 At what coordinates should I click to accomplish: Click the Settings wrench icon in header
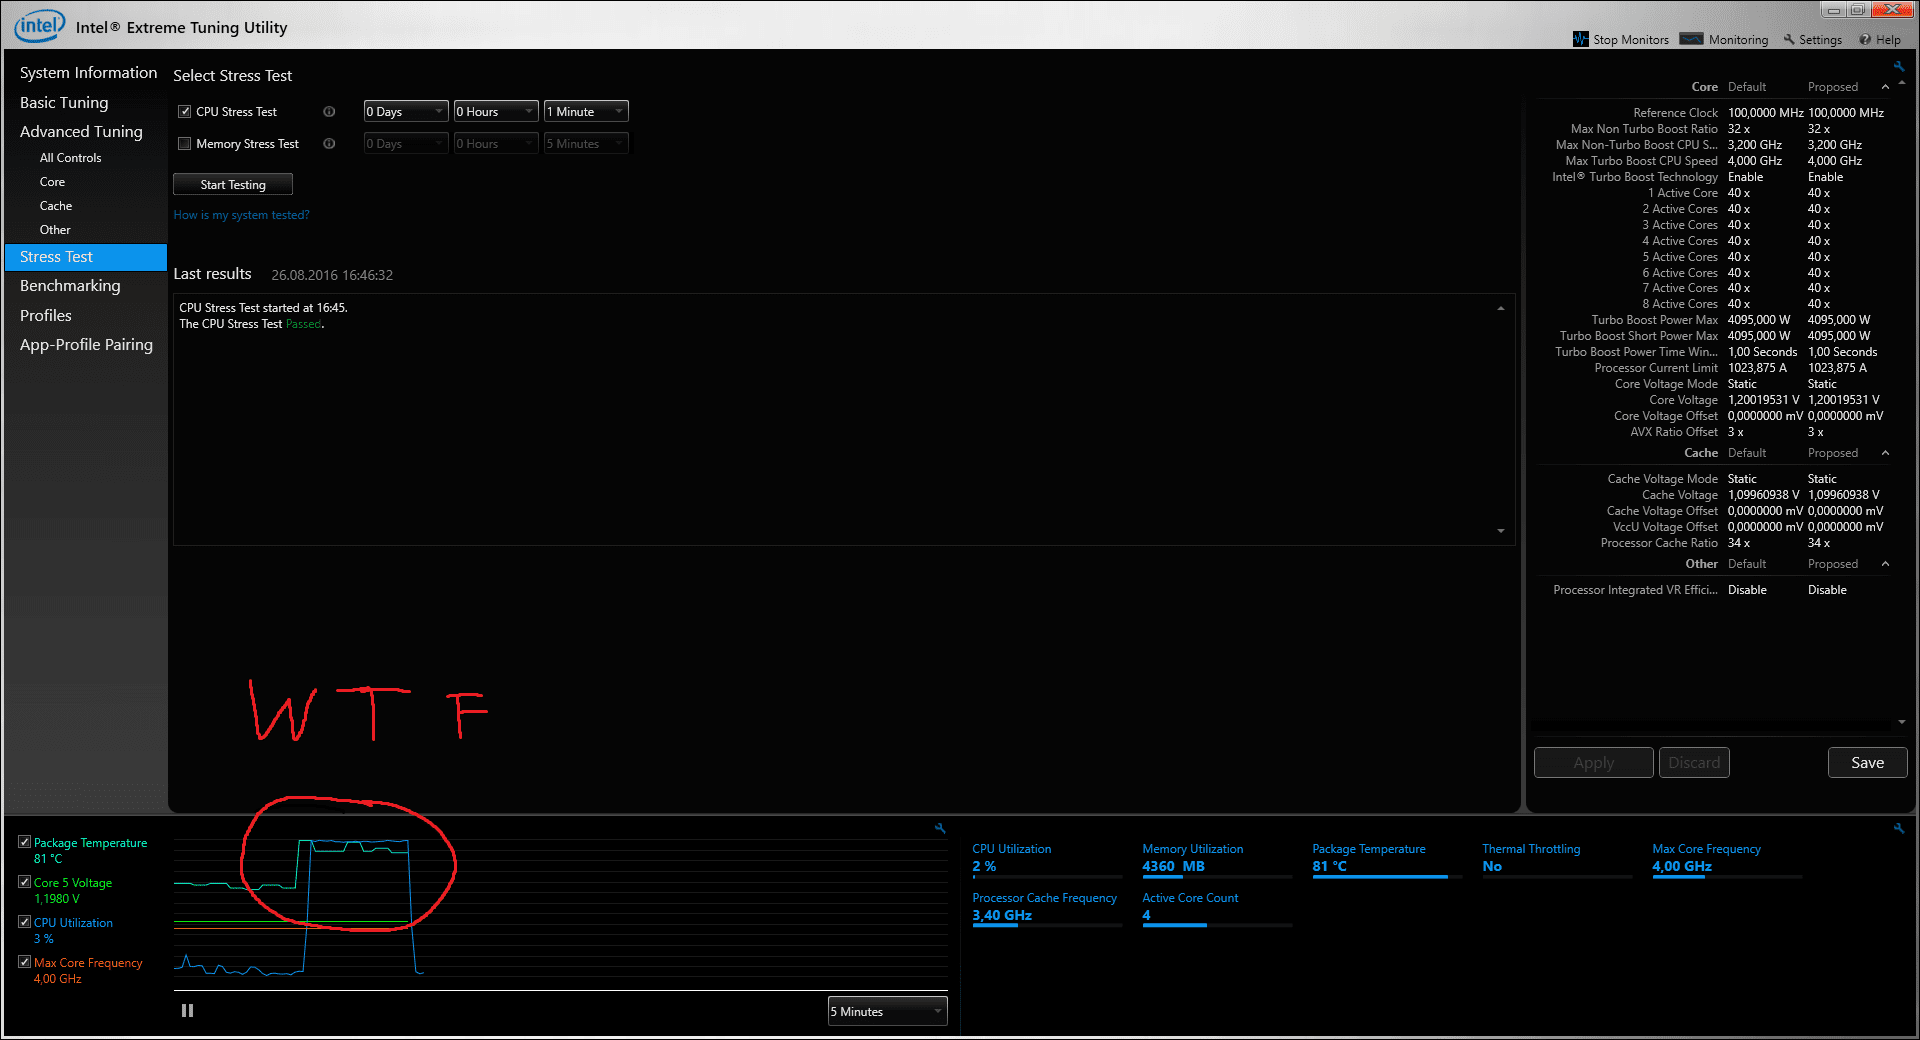(1789, 40)
